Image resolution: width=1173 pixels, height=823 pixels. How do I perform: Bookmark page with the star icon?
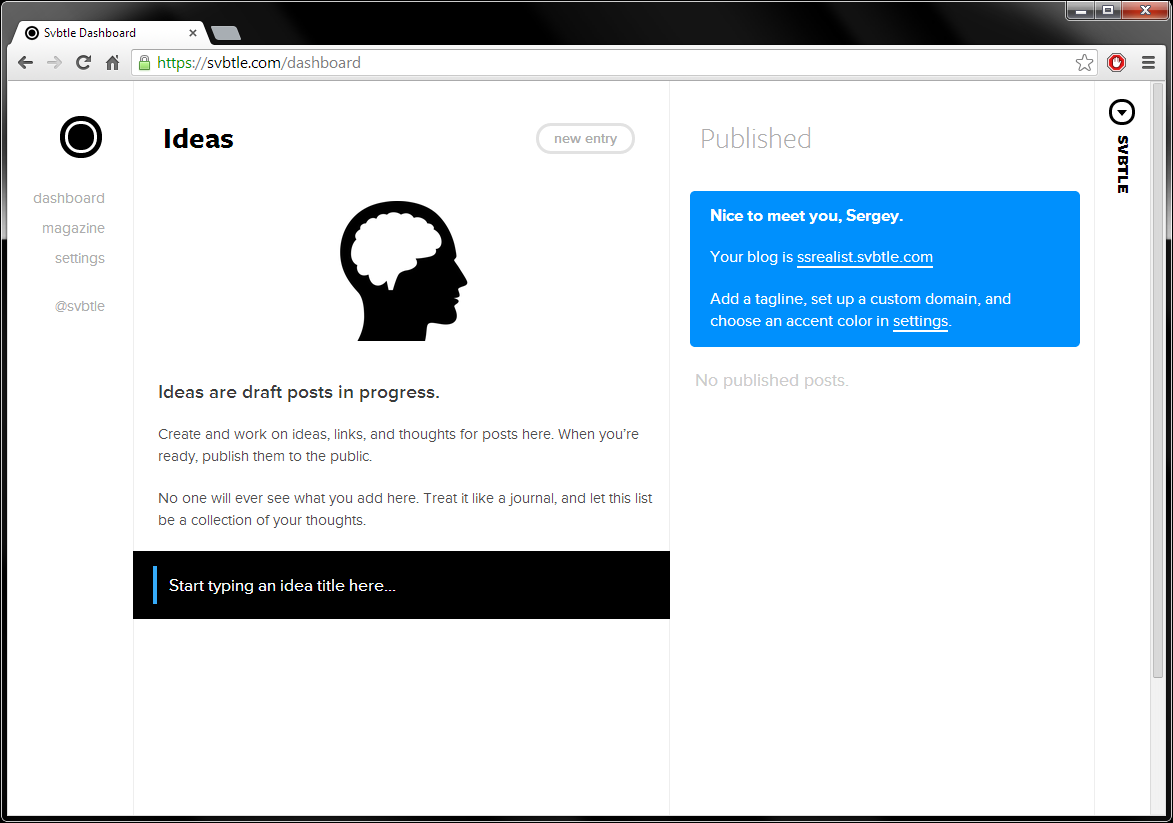[x=1084, y=63]
